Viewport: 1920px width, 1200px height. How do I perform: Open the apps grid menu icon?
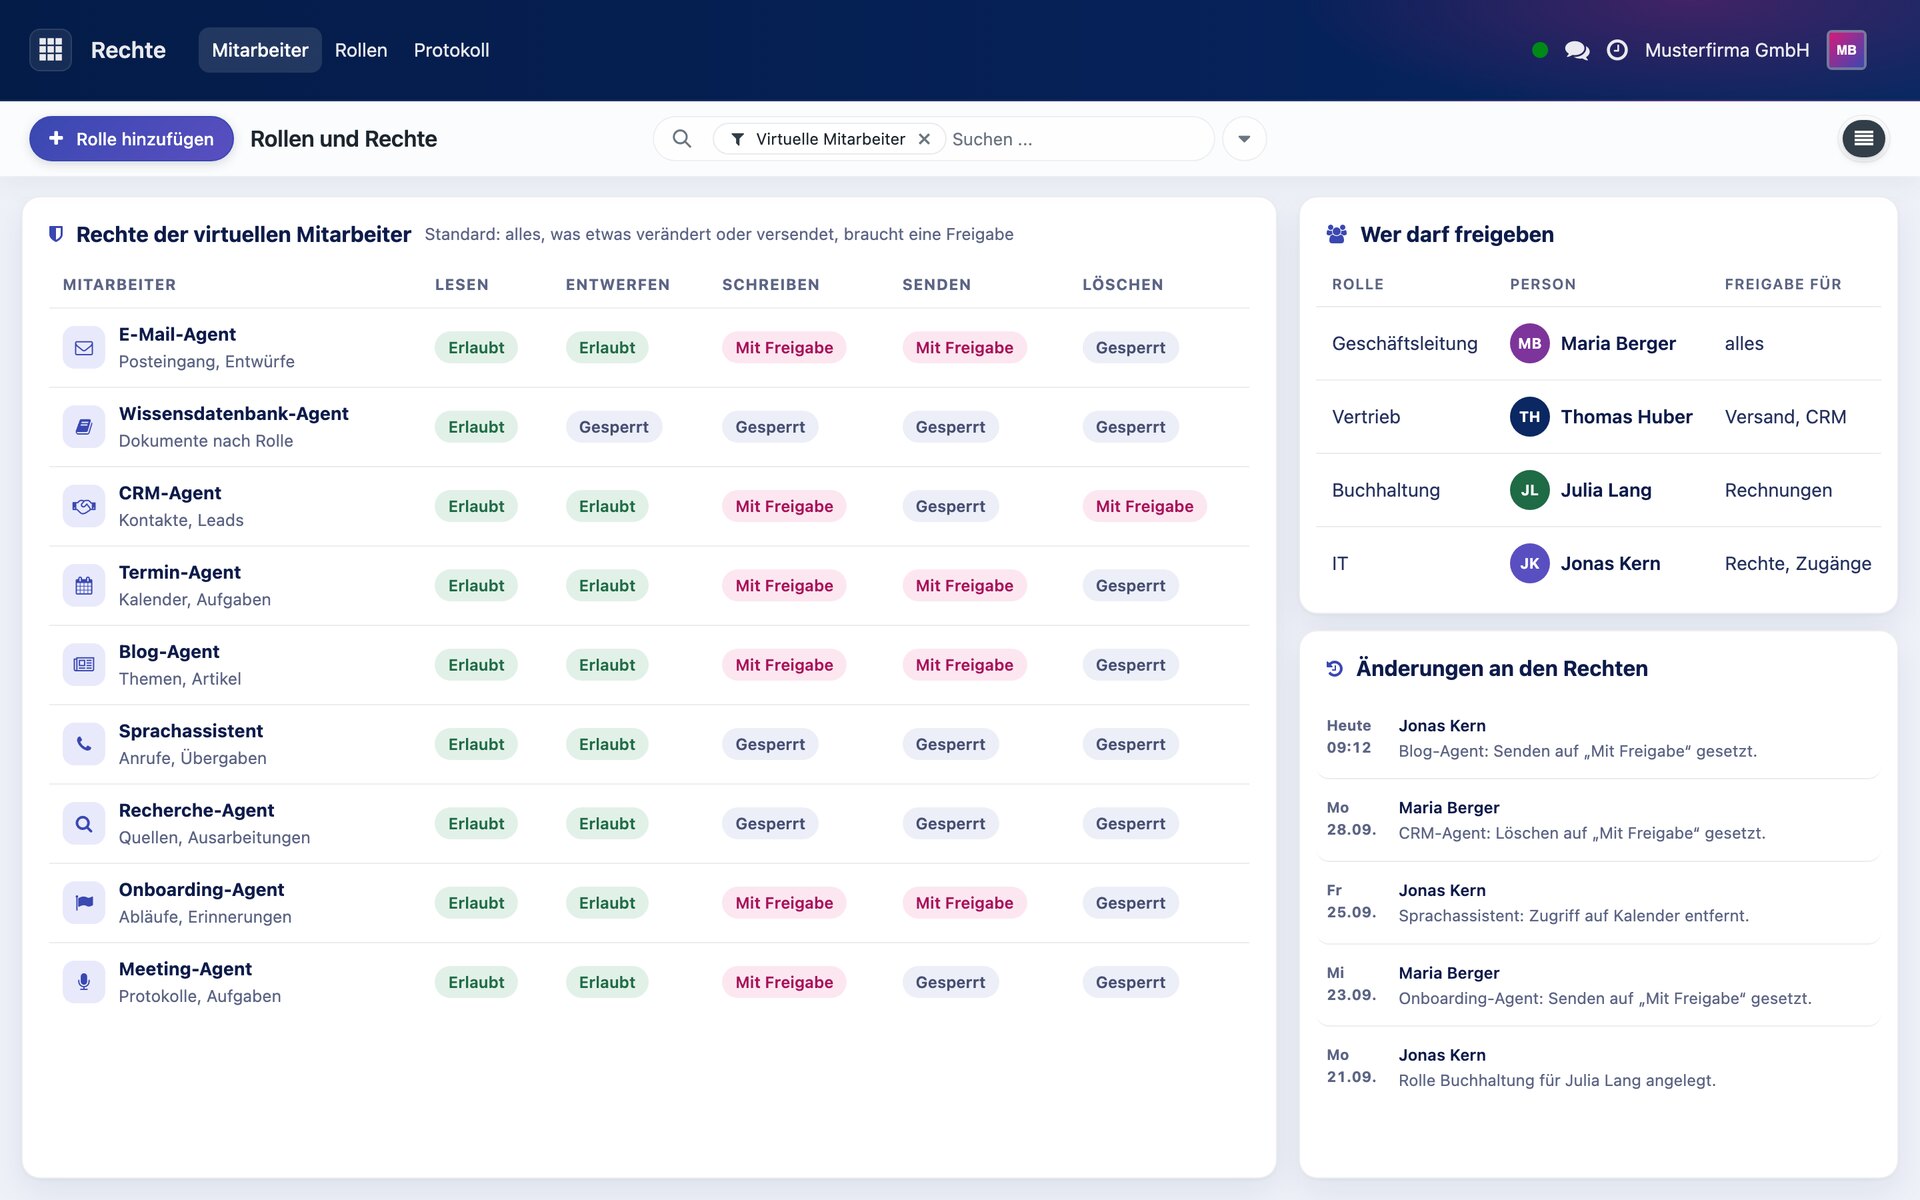(50, 50)
